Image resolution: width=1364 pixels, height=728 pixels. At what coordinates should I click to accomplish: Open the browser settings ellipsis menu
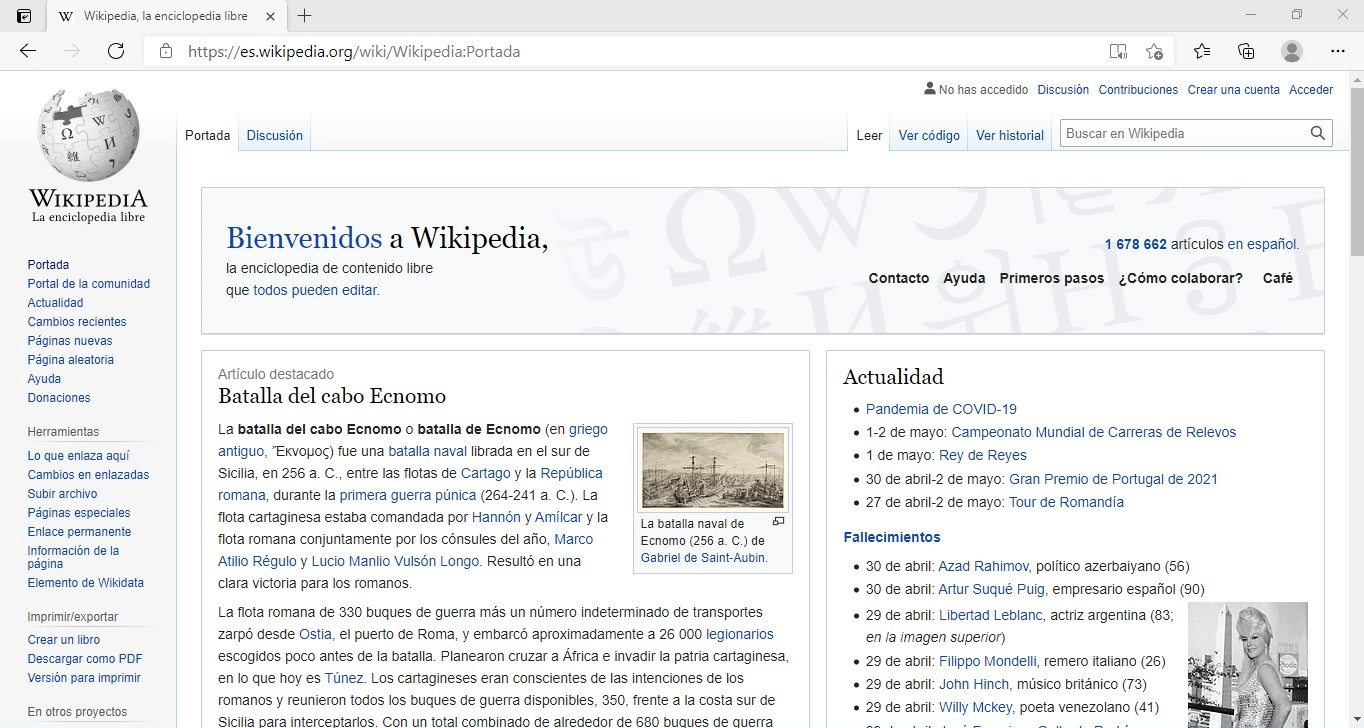(1338, 51)
